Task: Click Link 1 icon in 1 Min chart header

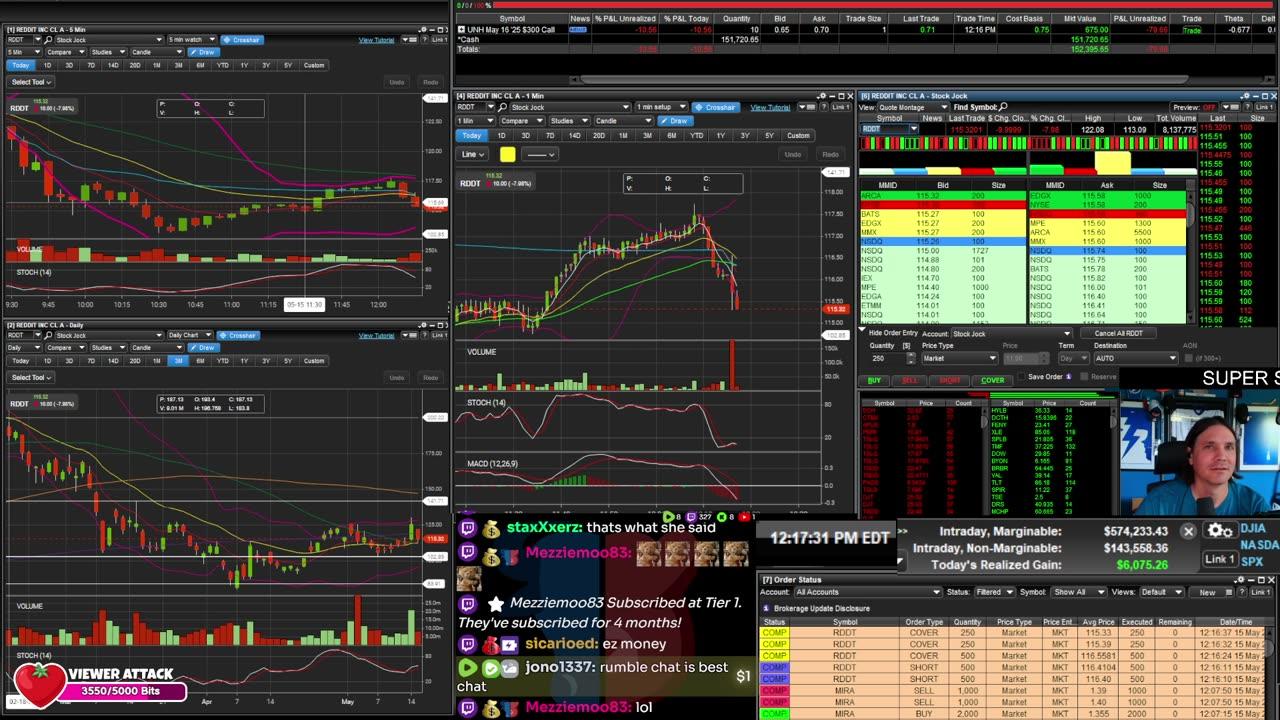Action: tap(839, 107)
